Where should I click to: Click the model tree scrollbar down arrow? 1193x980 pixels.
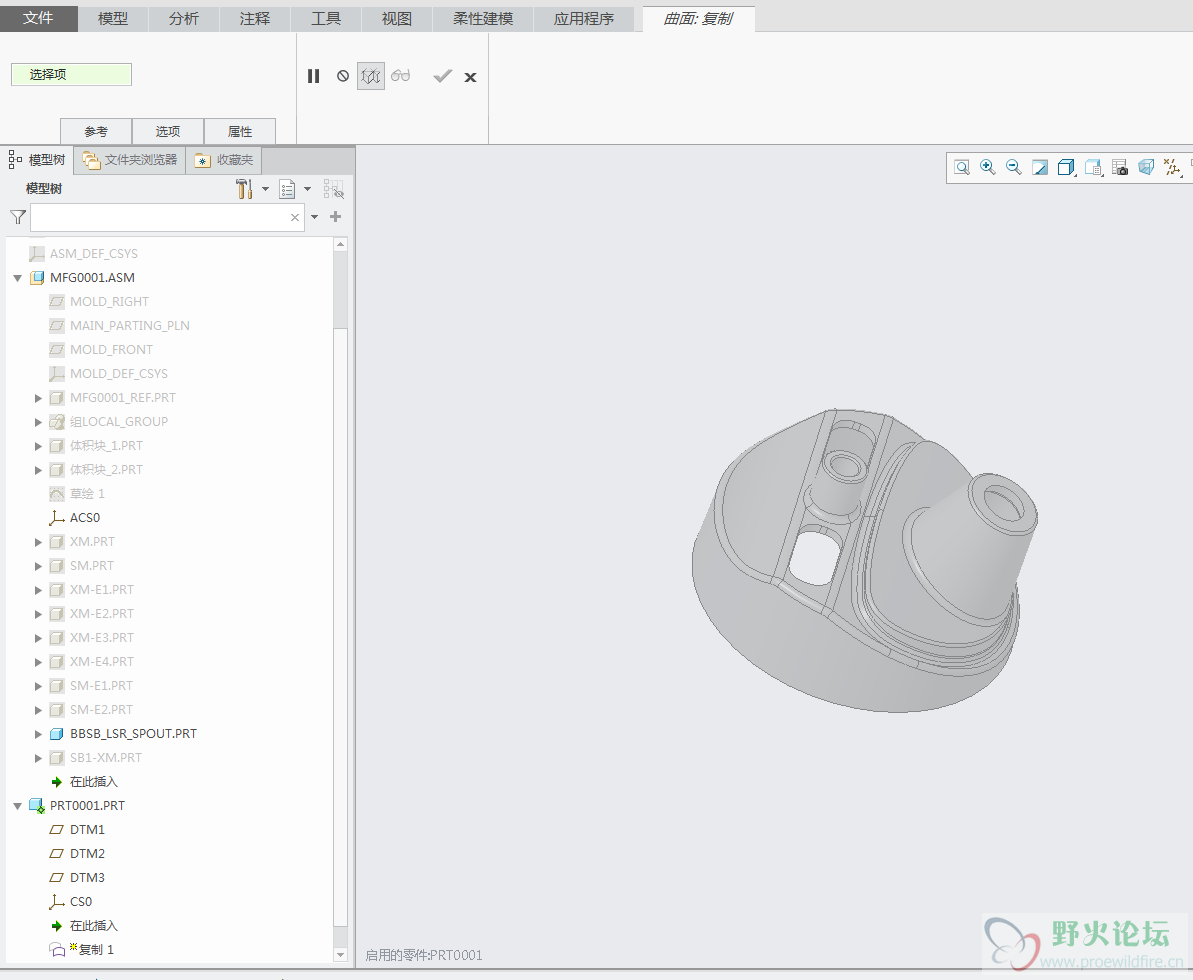(340, 954)
